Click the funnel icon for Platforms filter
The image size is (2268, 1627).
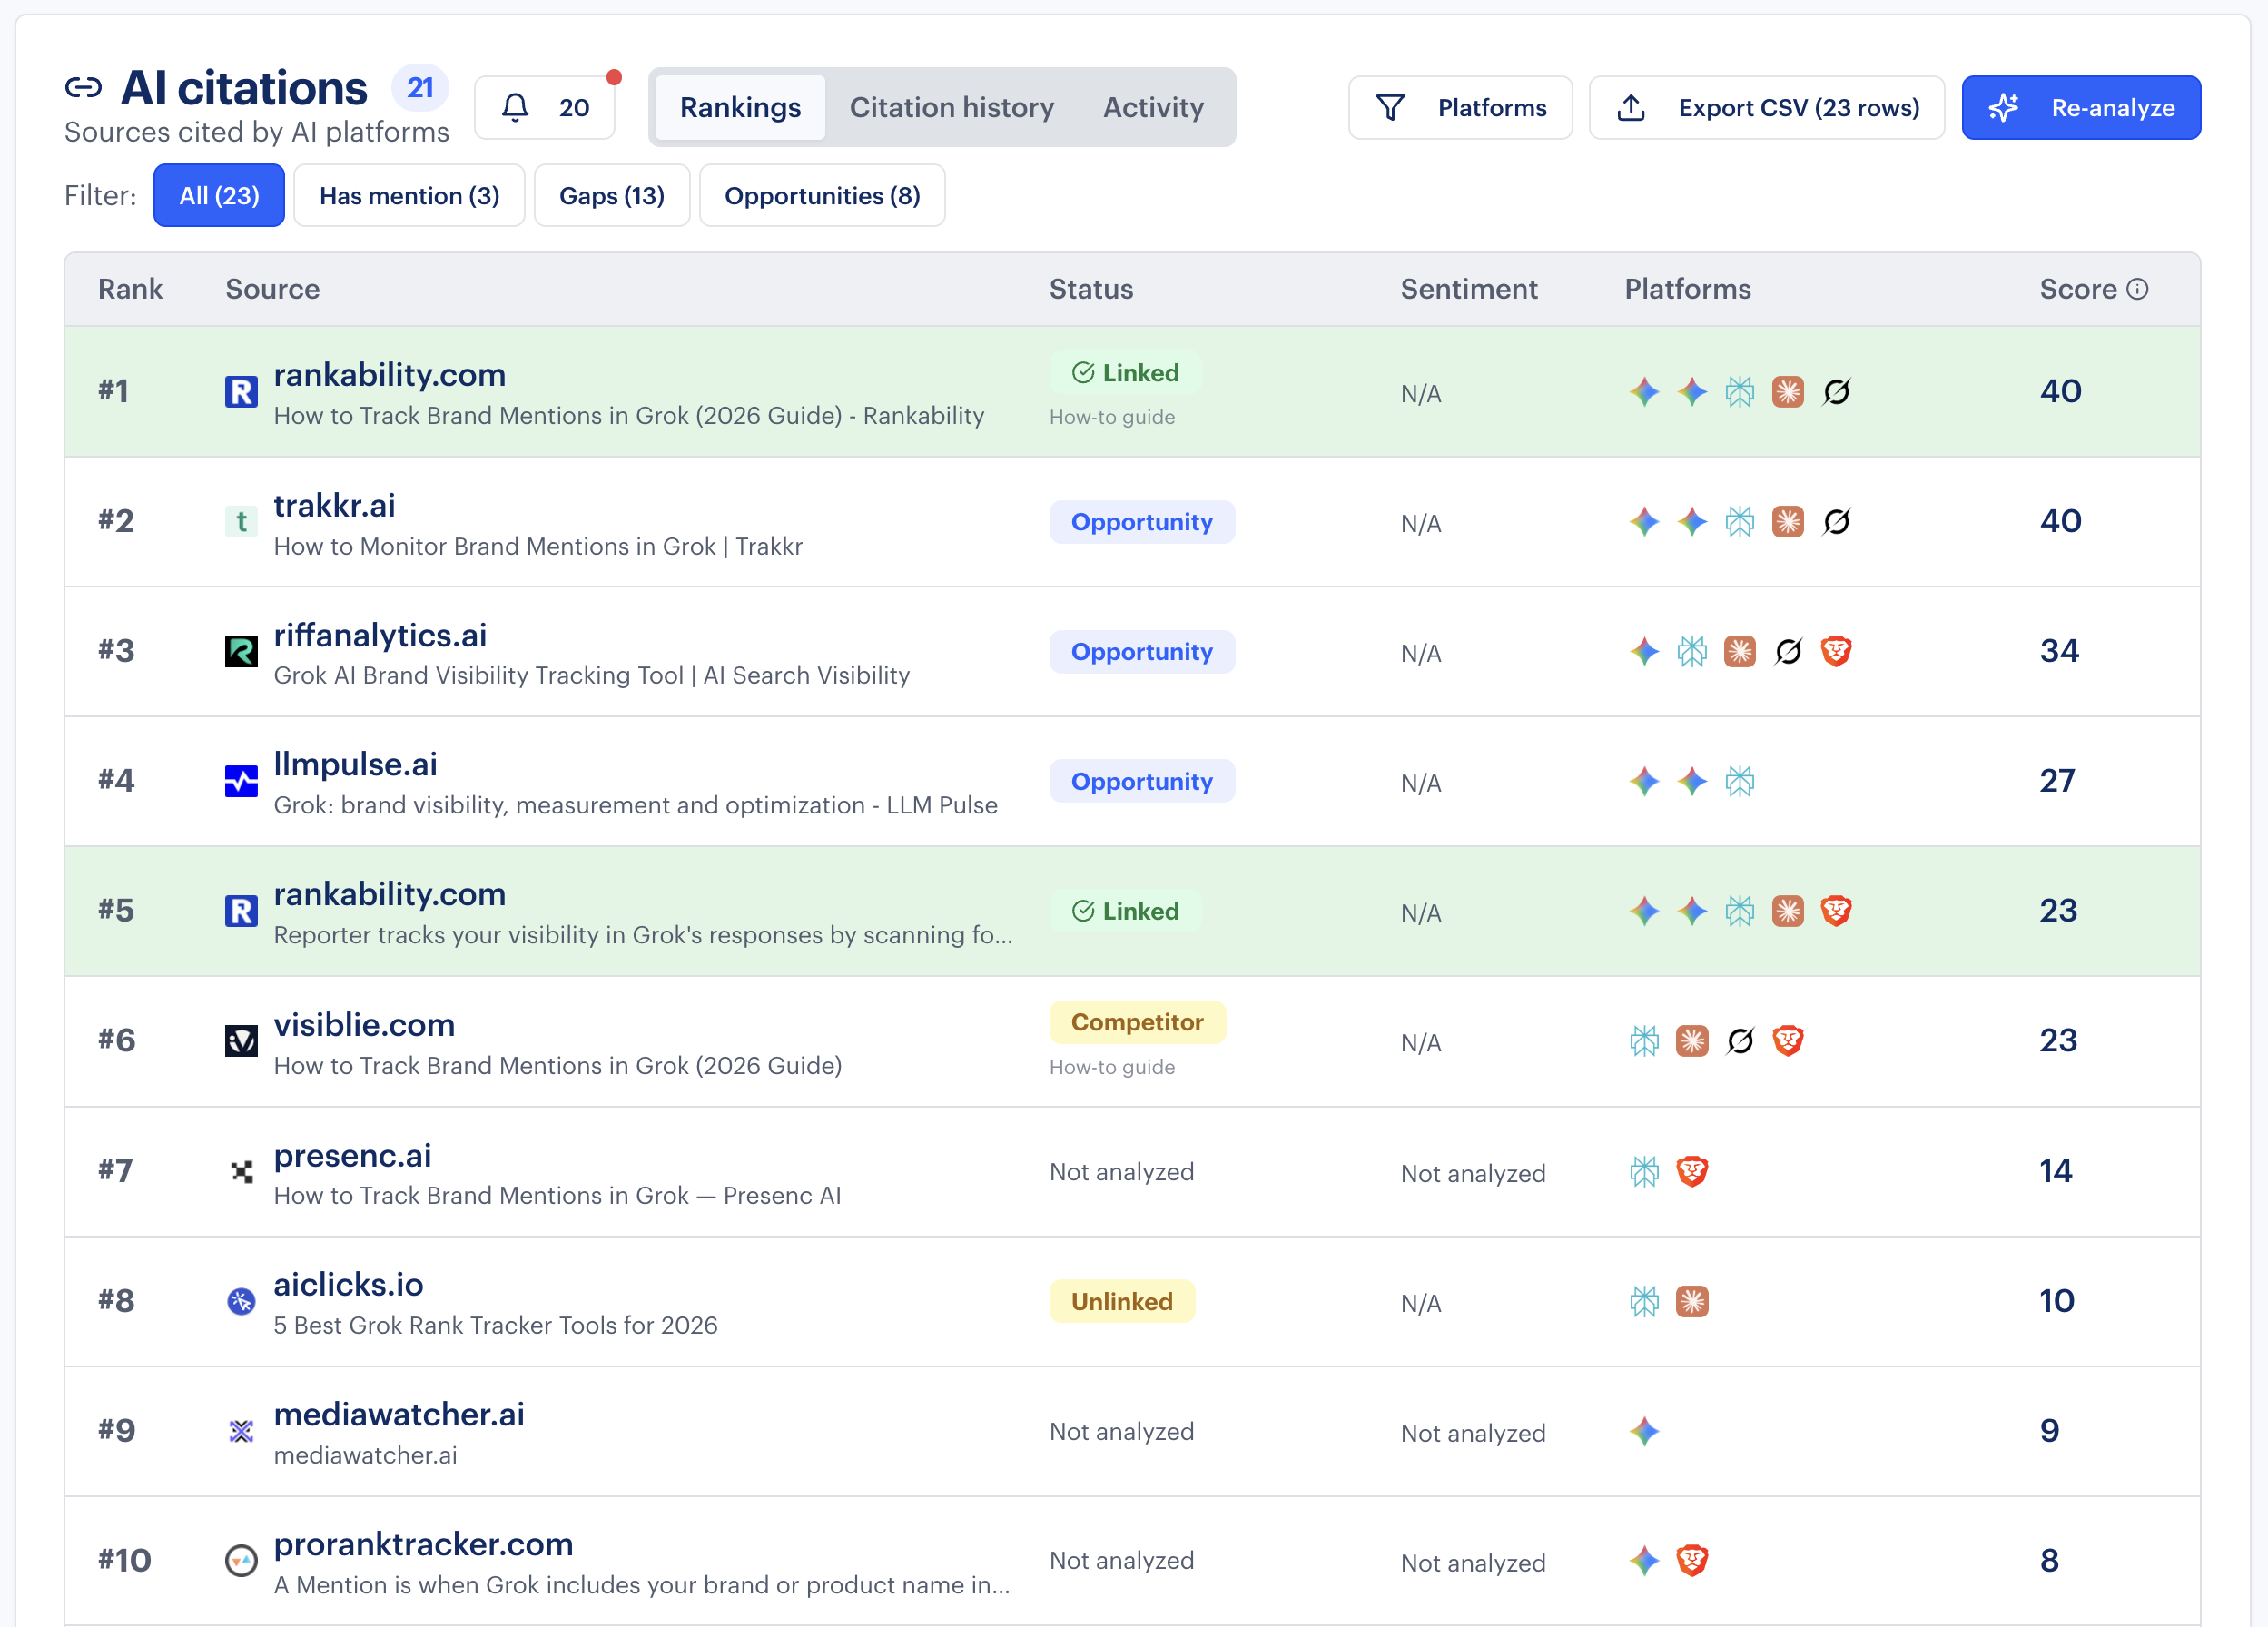coord(1390,107)
